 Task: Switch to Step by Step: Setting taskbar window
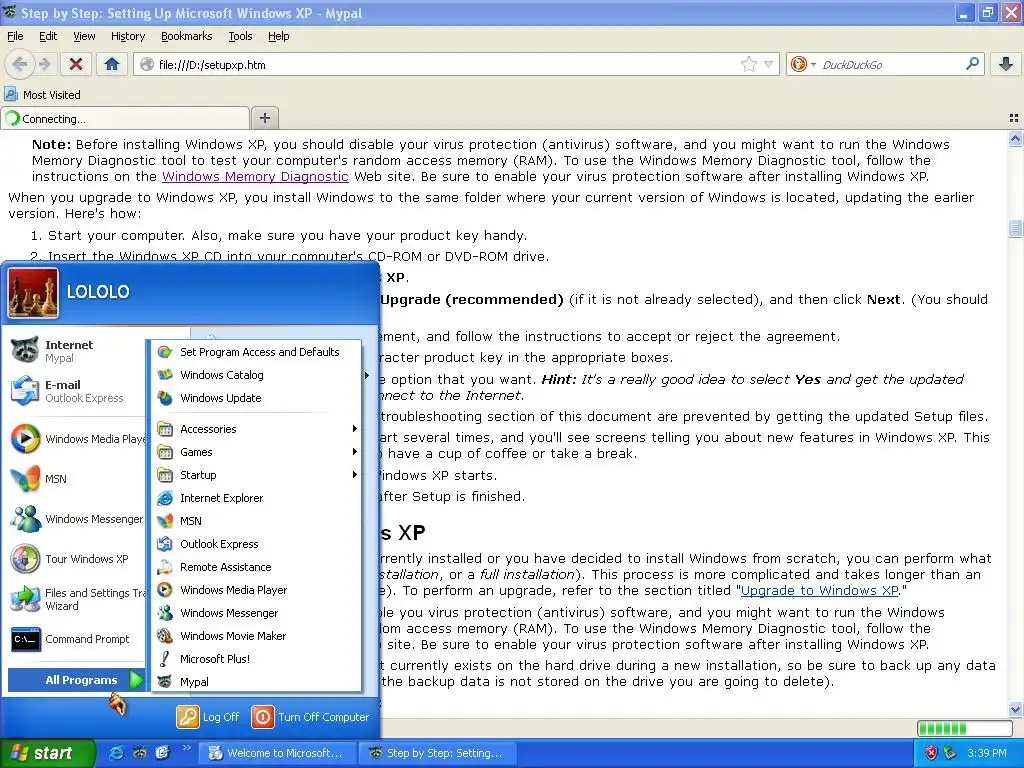tap(438, 753)
